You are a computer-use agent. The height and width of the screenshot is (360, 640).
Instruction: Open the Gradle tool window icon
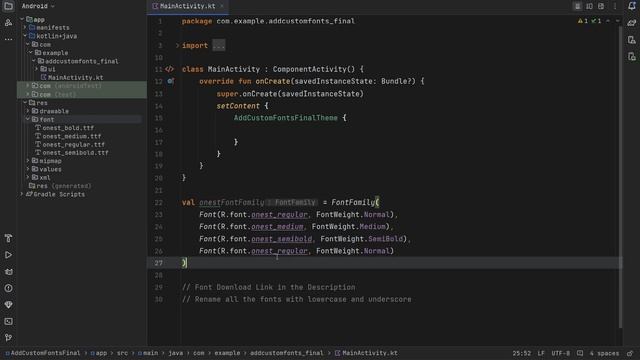click(632, 23)
